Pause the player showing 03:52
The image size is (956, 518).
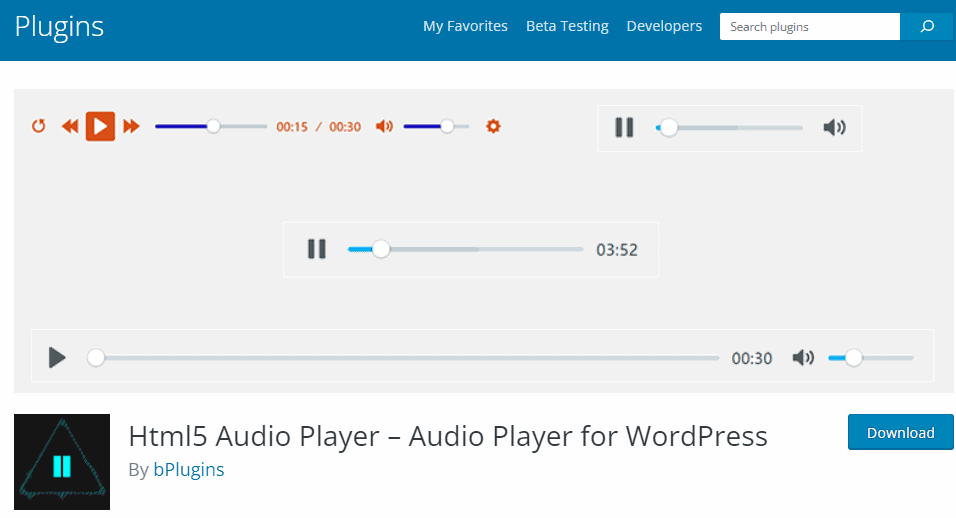coord(317,249)
